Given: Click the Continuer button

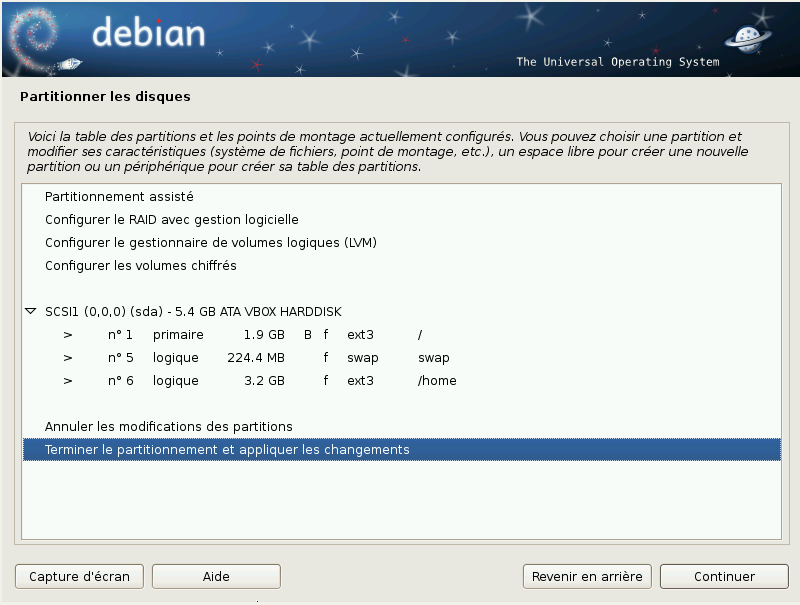Looking at the screenshot, I should (x=724, y=576).
